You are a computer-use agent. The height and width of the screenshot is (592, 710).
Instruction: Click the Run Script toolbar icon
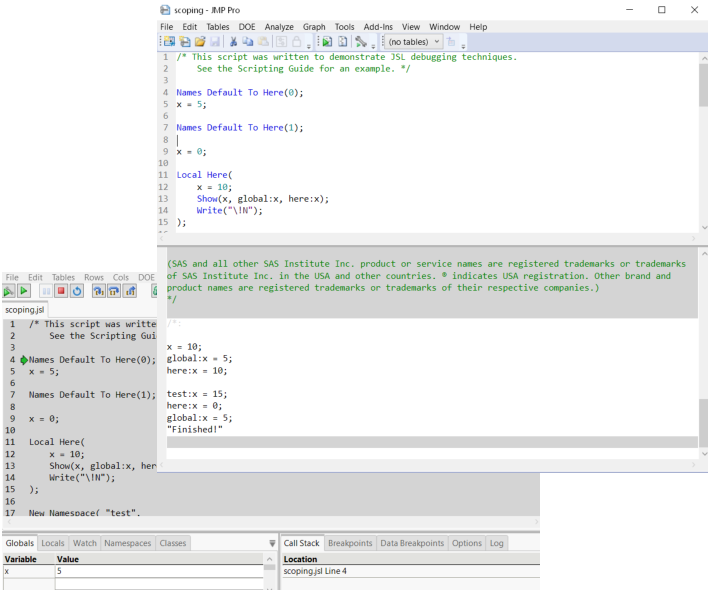tap(326, 42)
